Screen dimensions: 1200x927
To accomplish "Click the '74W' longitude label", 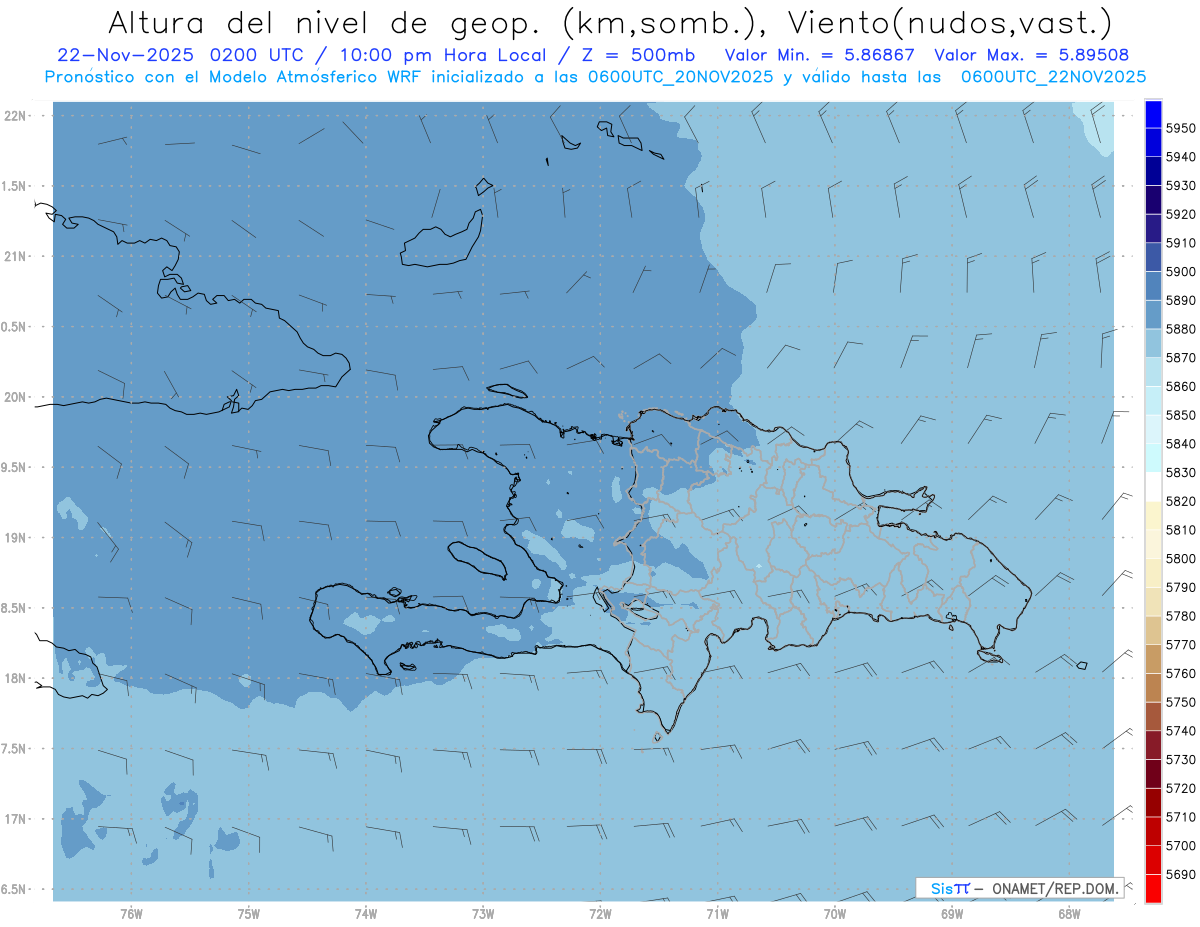I will [366, 913].
